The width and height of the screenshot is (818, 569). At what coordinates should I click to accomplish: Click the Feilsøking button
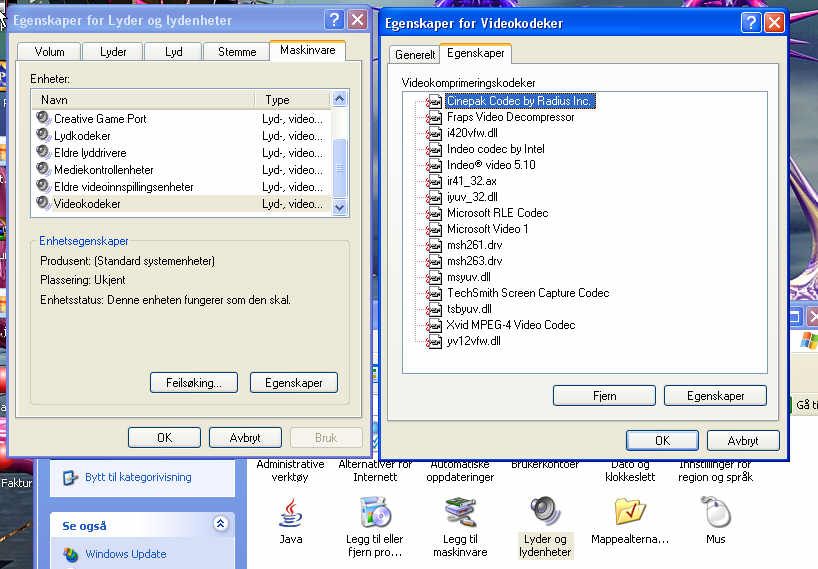point(194,383)
